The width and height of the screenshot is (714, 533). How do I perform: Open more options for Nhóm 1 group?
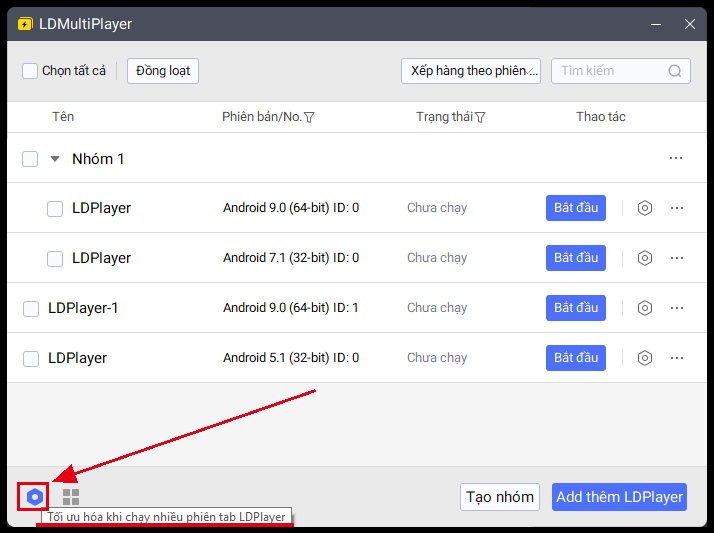[676, 158]
